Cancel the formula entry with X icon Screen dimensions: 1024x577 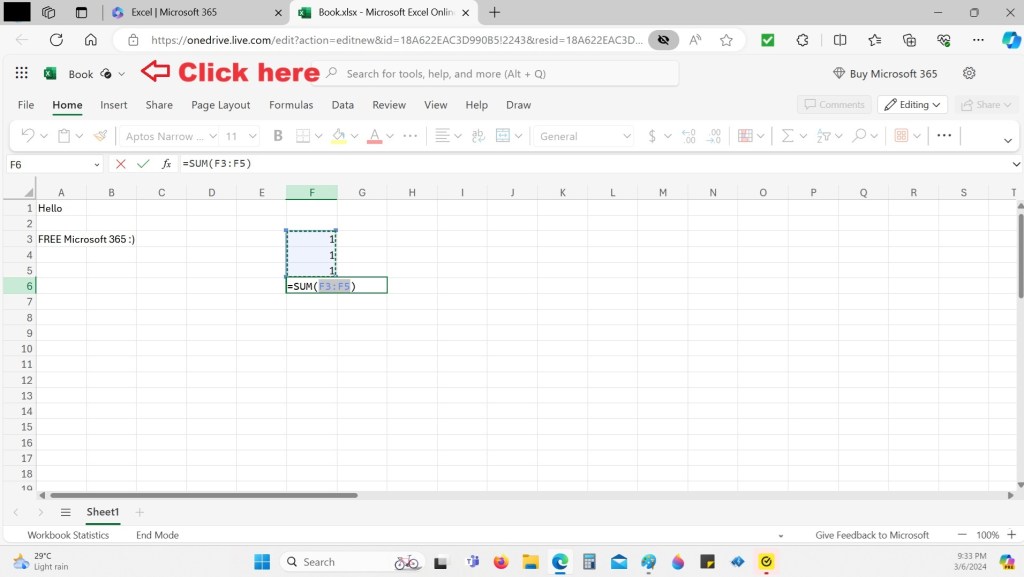121,164
